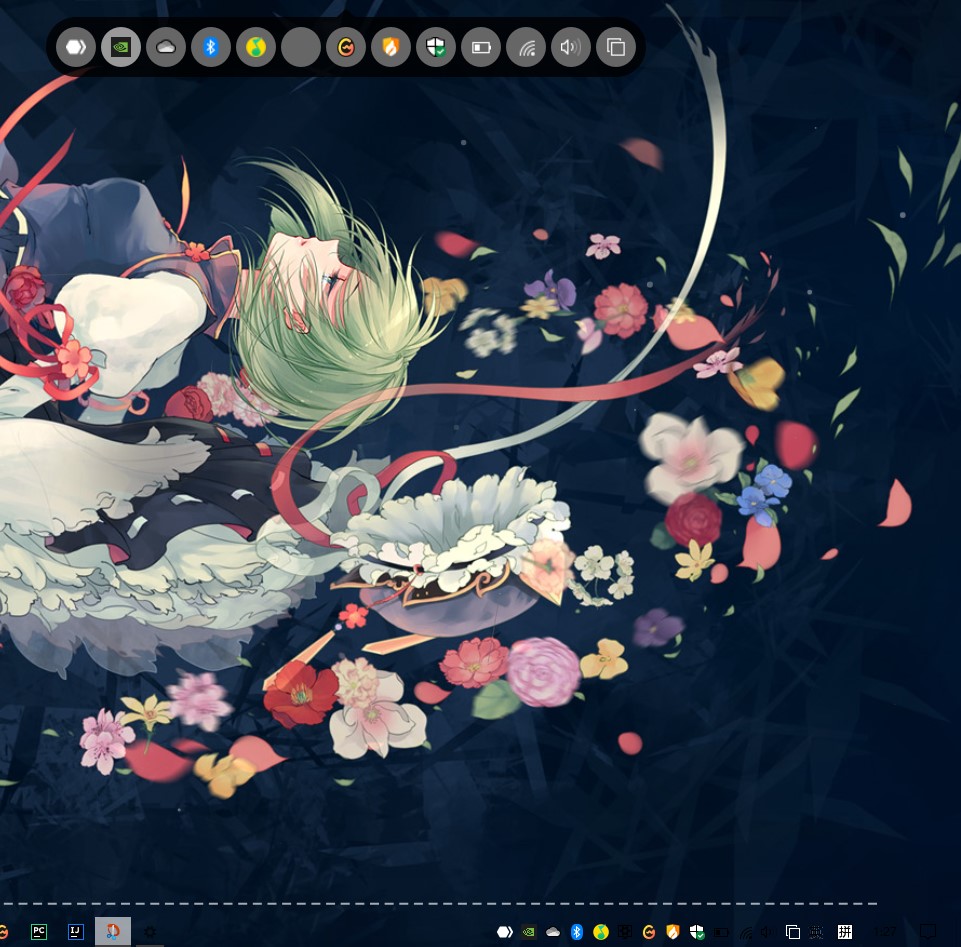The width and height of the screenshot is (961, 947).
Task: Click the white hexagon icon in the floating bar
Action: [x=76, y=47]
